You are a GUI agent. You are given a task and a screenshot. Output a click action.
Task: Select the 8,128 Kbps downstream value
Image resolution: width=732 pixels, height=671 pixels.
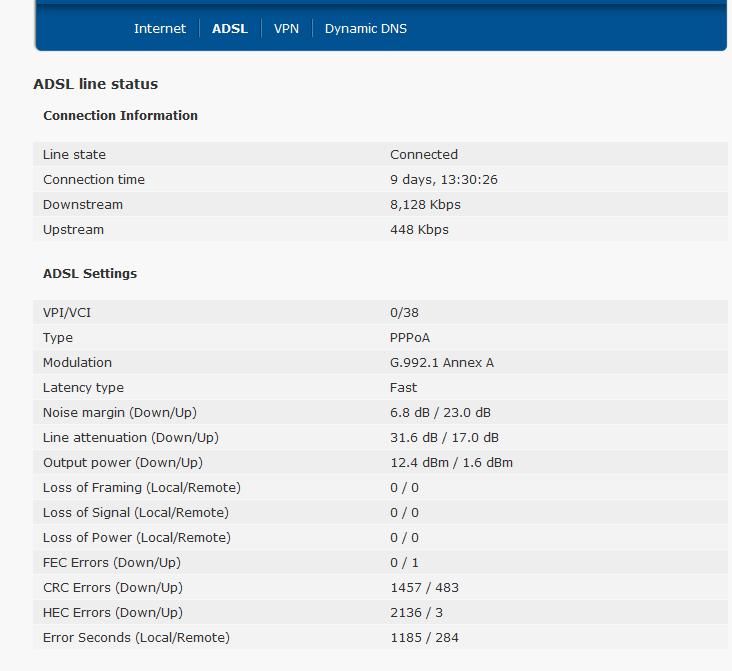click(x=425, y=205)
